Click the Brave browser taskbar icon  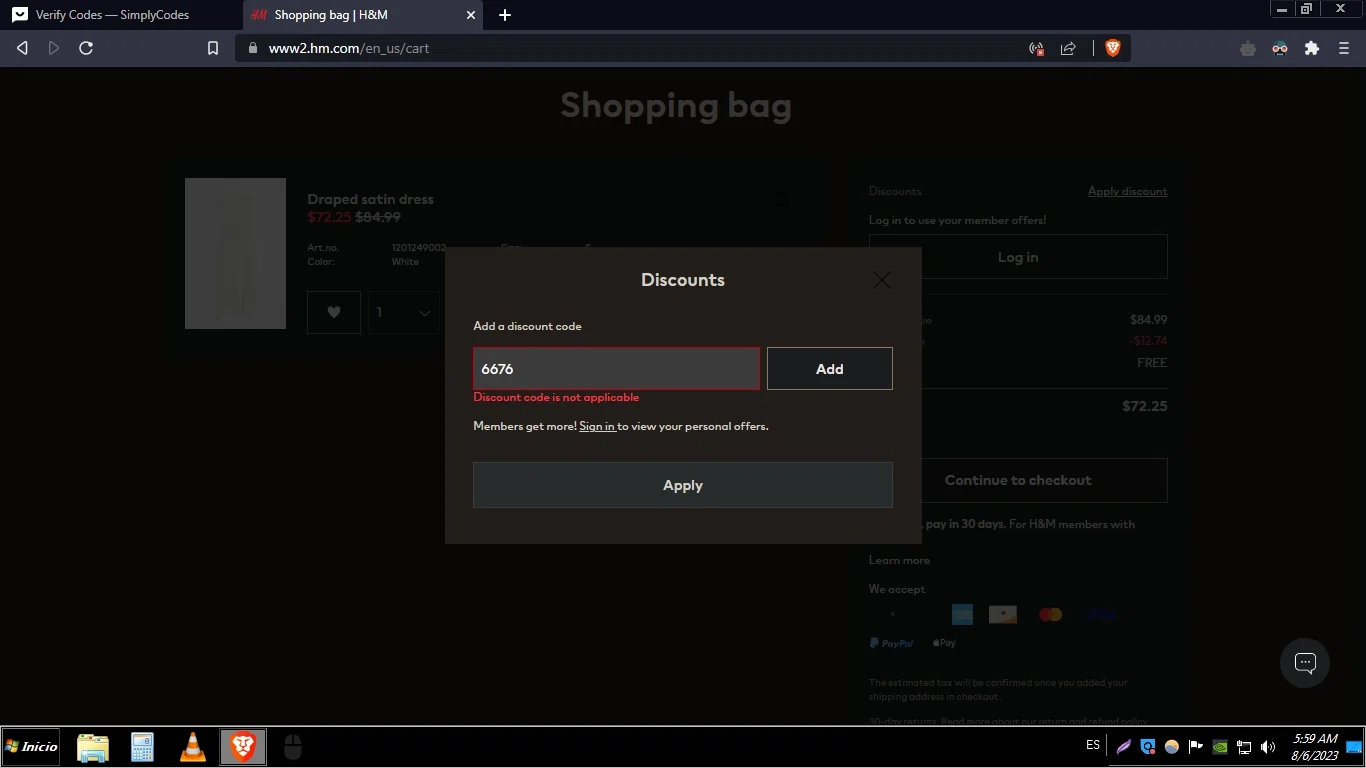pyautogui.click(x=243, y=747)
